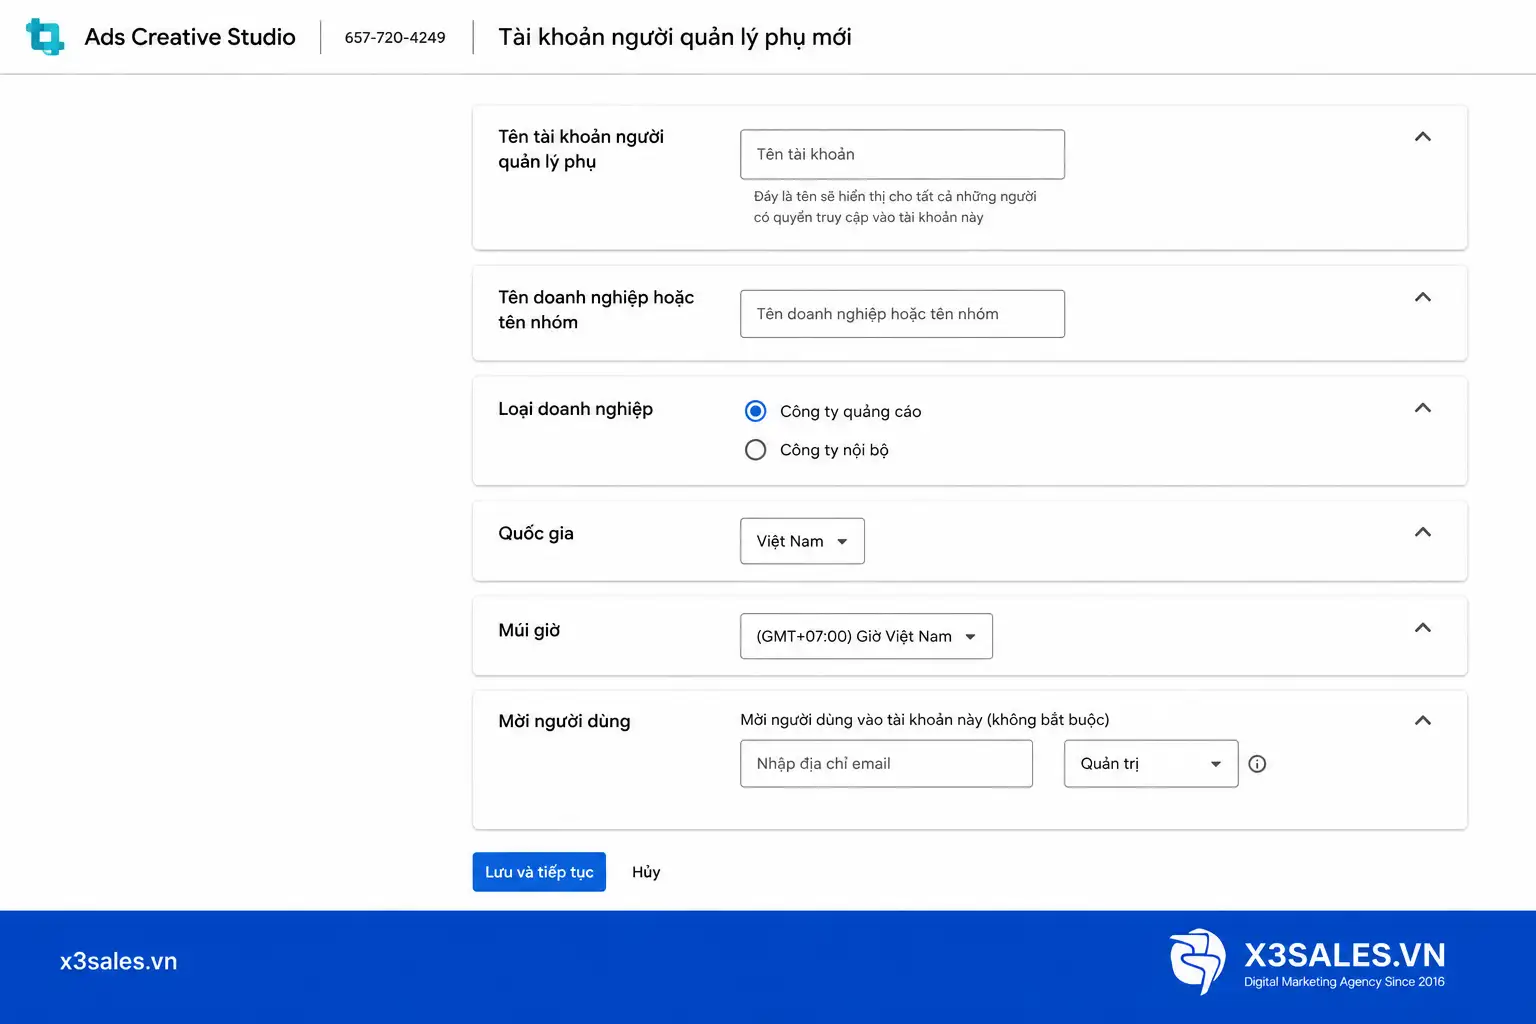Click the Tên doanh nghiệp hoặc tên nhóm field
Viewport: 1536px width, 1024px height.
point(902,314)
